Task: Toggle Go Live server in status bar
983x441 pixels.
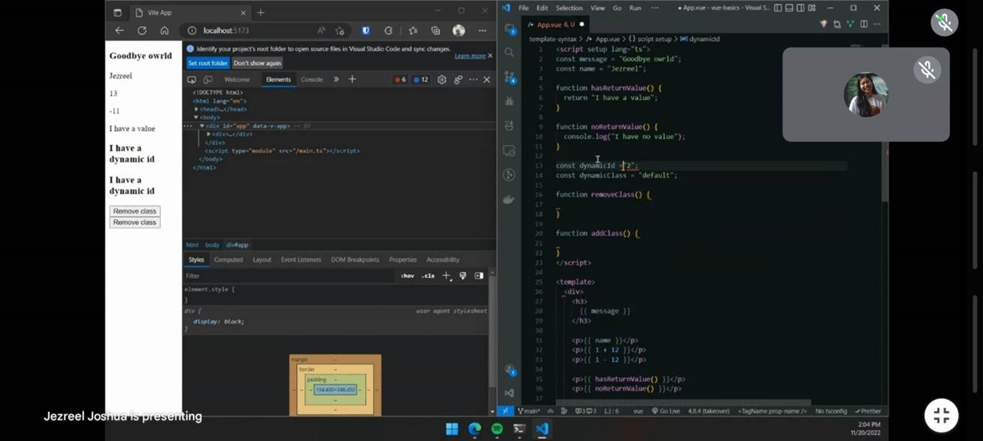Action: tap(666, 411)
